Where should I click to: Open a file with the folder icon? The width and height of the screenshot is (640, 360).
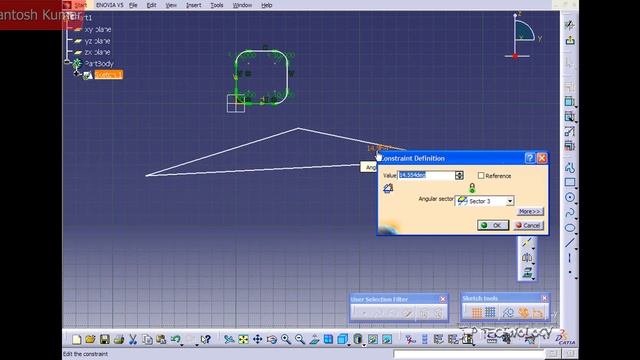point(90,340)
